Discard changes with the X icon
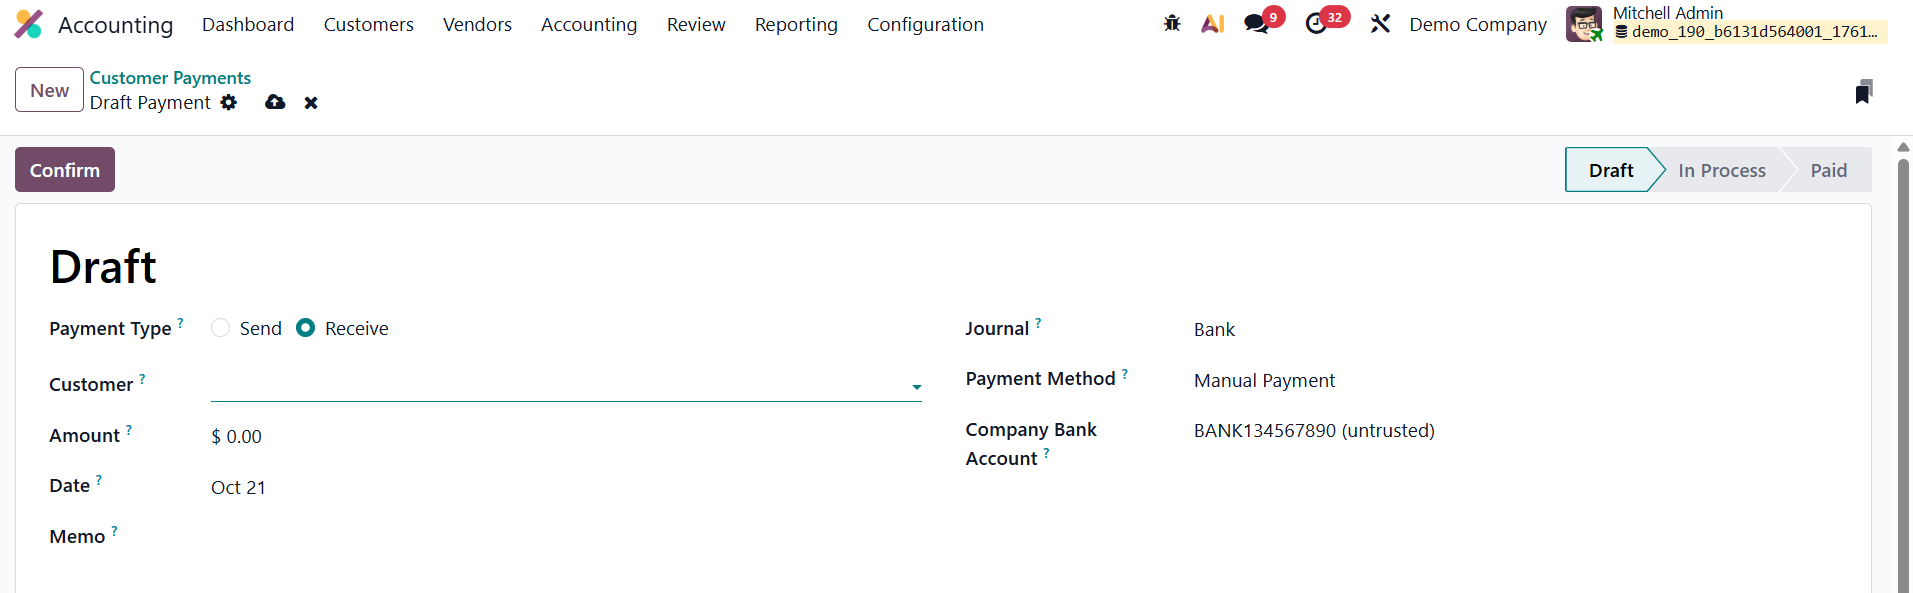 (311, 103)
